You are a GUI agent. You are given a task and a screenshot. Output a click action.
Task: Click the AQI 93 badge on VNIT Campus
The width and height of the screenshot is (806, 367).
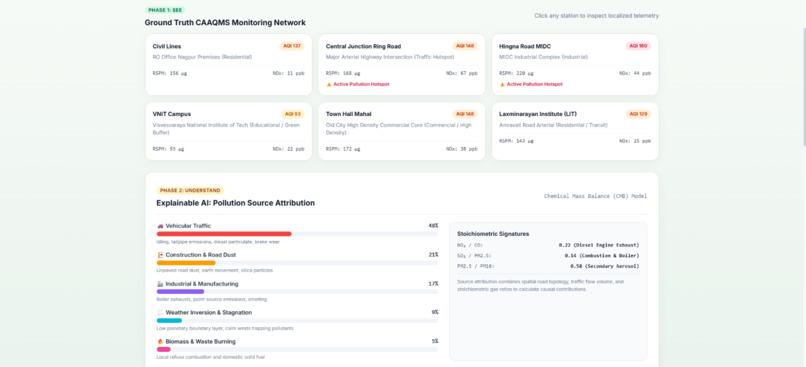[292, 114]
